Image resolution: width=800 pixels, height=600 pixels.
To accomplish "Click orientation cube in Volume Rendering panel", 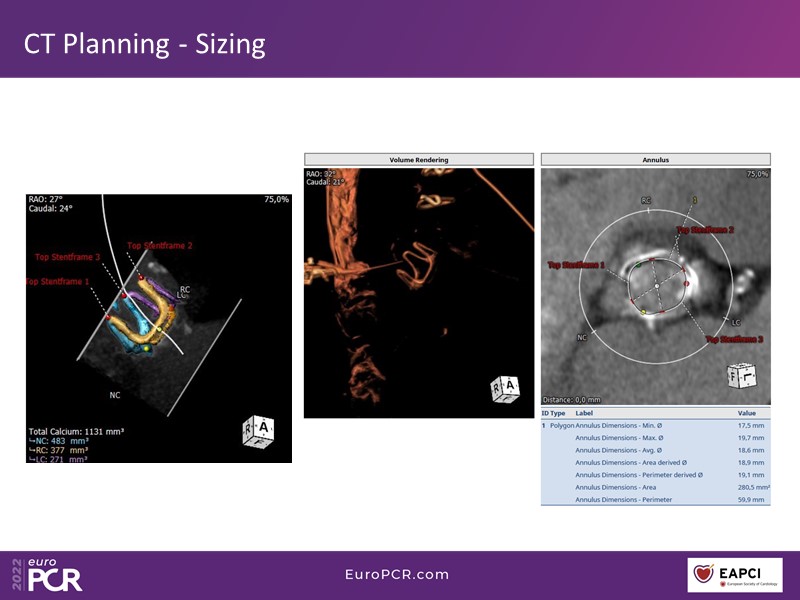I will 504,388.
